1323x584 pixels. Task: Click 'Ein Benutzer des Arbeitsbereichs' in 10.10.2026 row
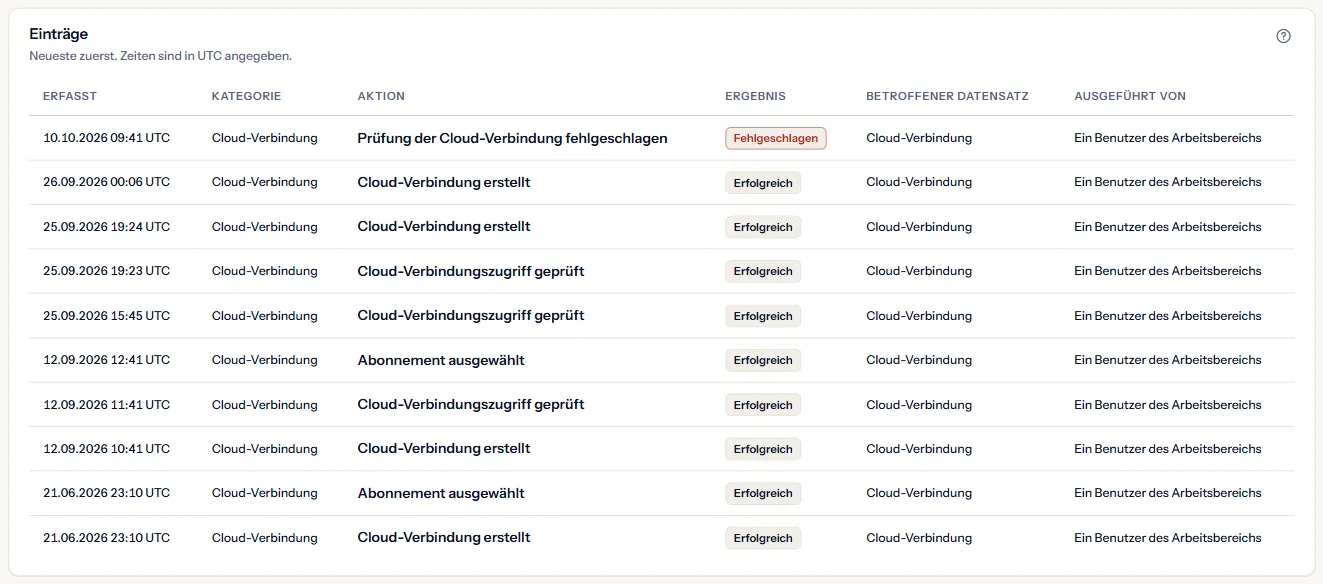(x=1168, y=138)
